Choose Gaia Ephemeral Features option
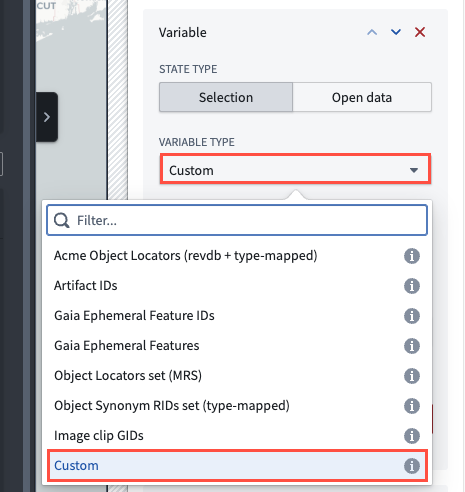Viewport: 465px width, 492px height. [x=237, y=346]
